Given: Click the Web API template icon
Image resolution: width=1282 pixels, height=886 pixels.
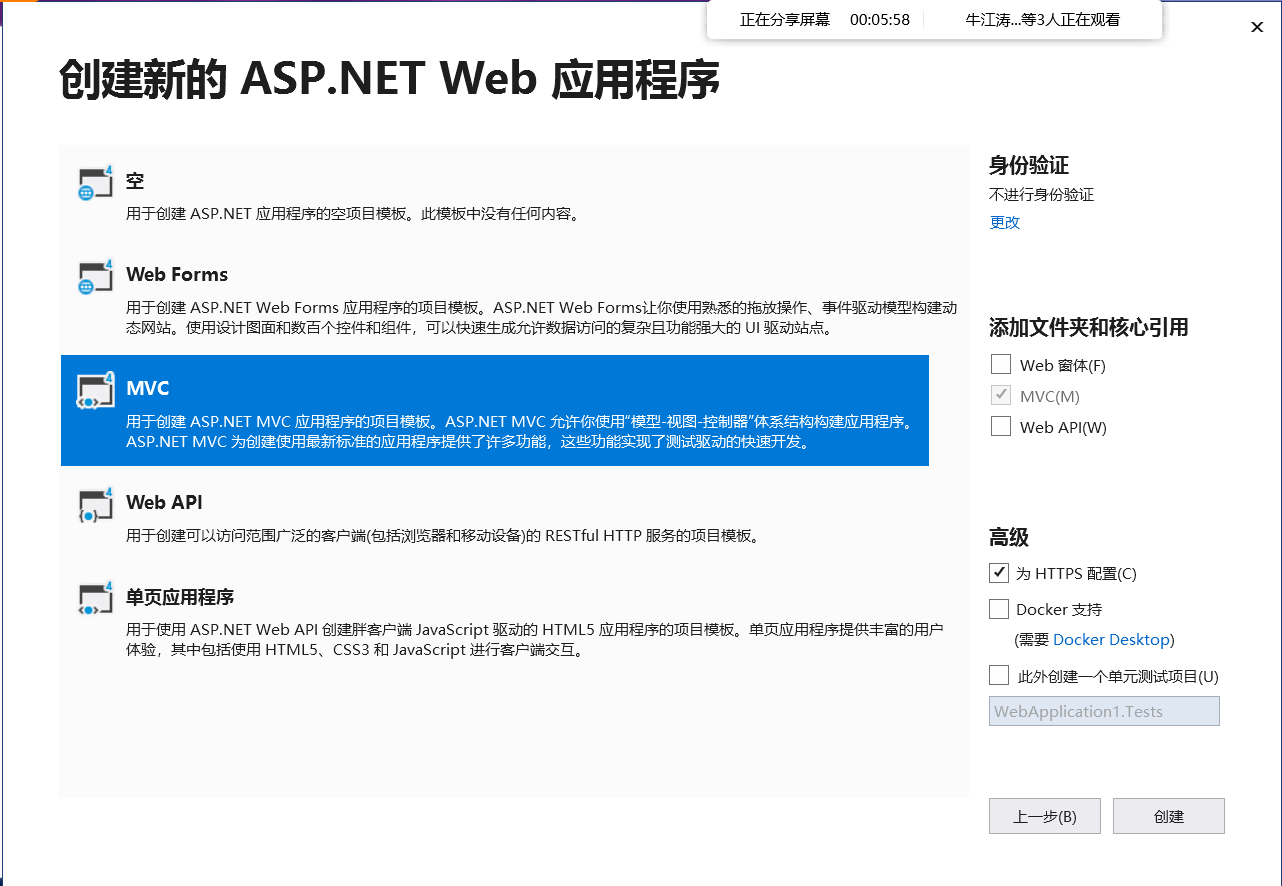Looking at the screenshot, I should (x=95, y=505).
